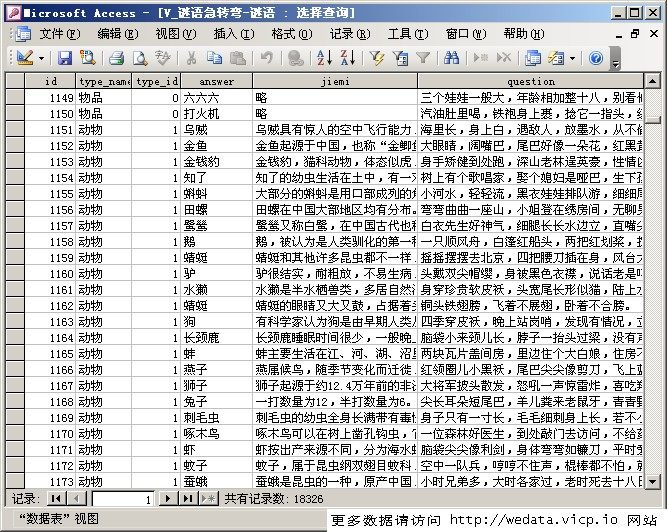
Task: Open the 记录(R) menu
Action: click(350, 34)
